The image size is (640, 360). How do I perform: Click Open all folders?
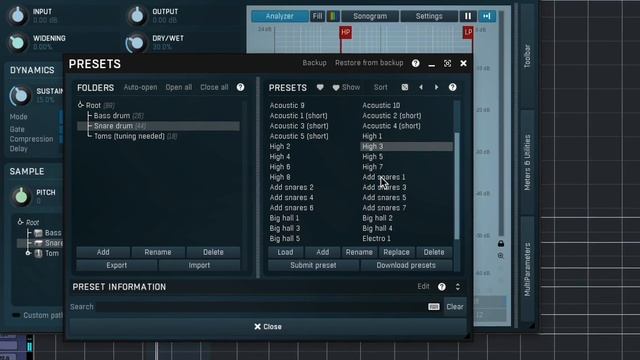[178, 87]
